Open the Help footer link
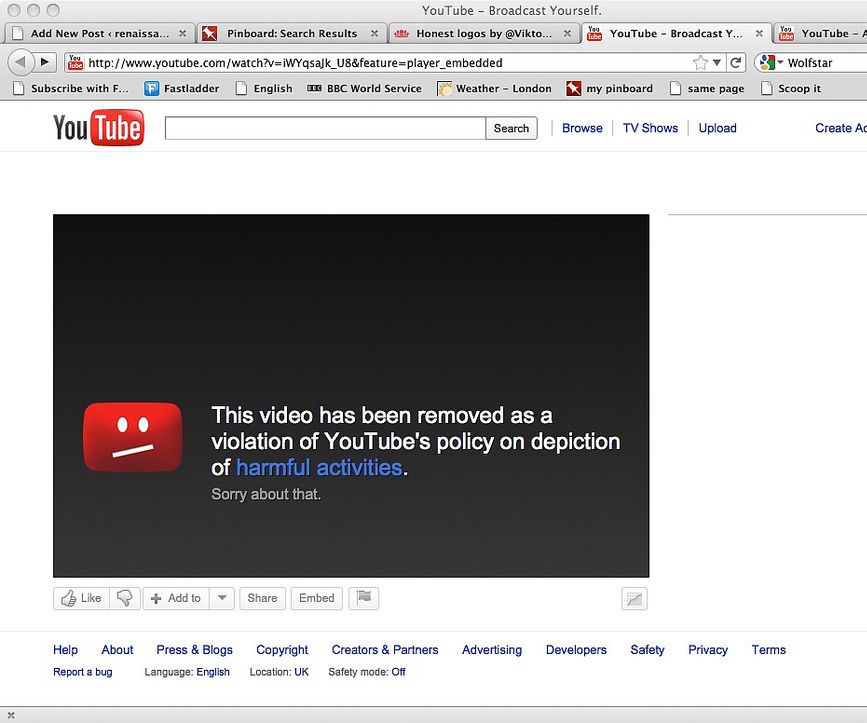This screenshot has height=723, width=867. pos(65,650)
